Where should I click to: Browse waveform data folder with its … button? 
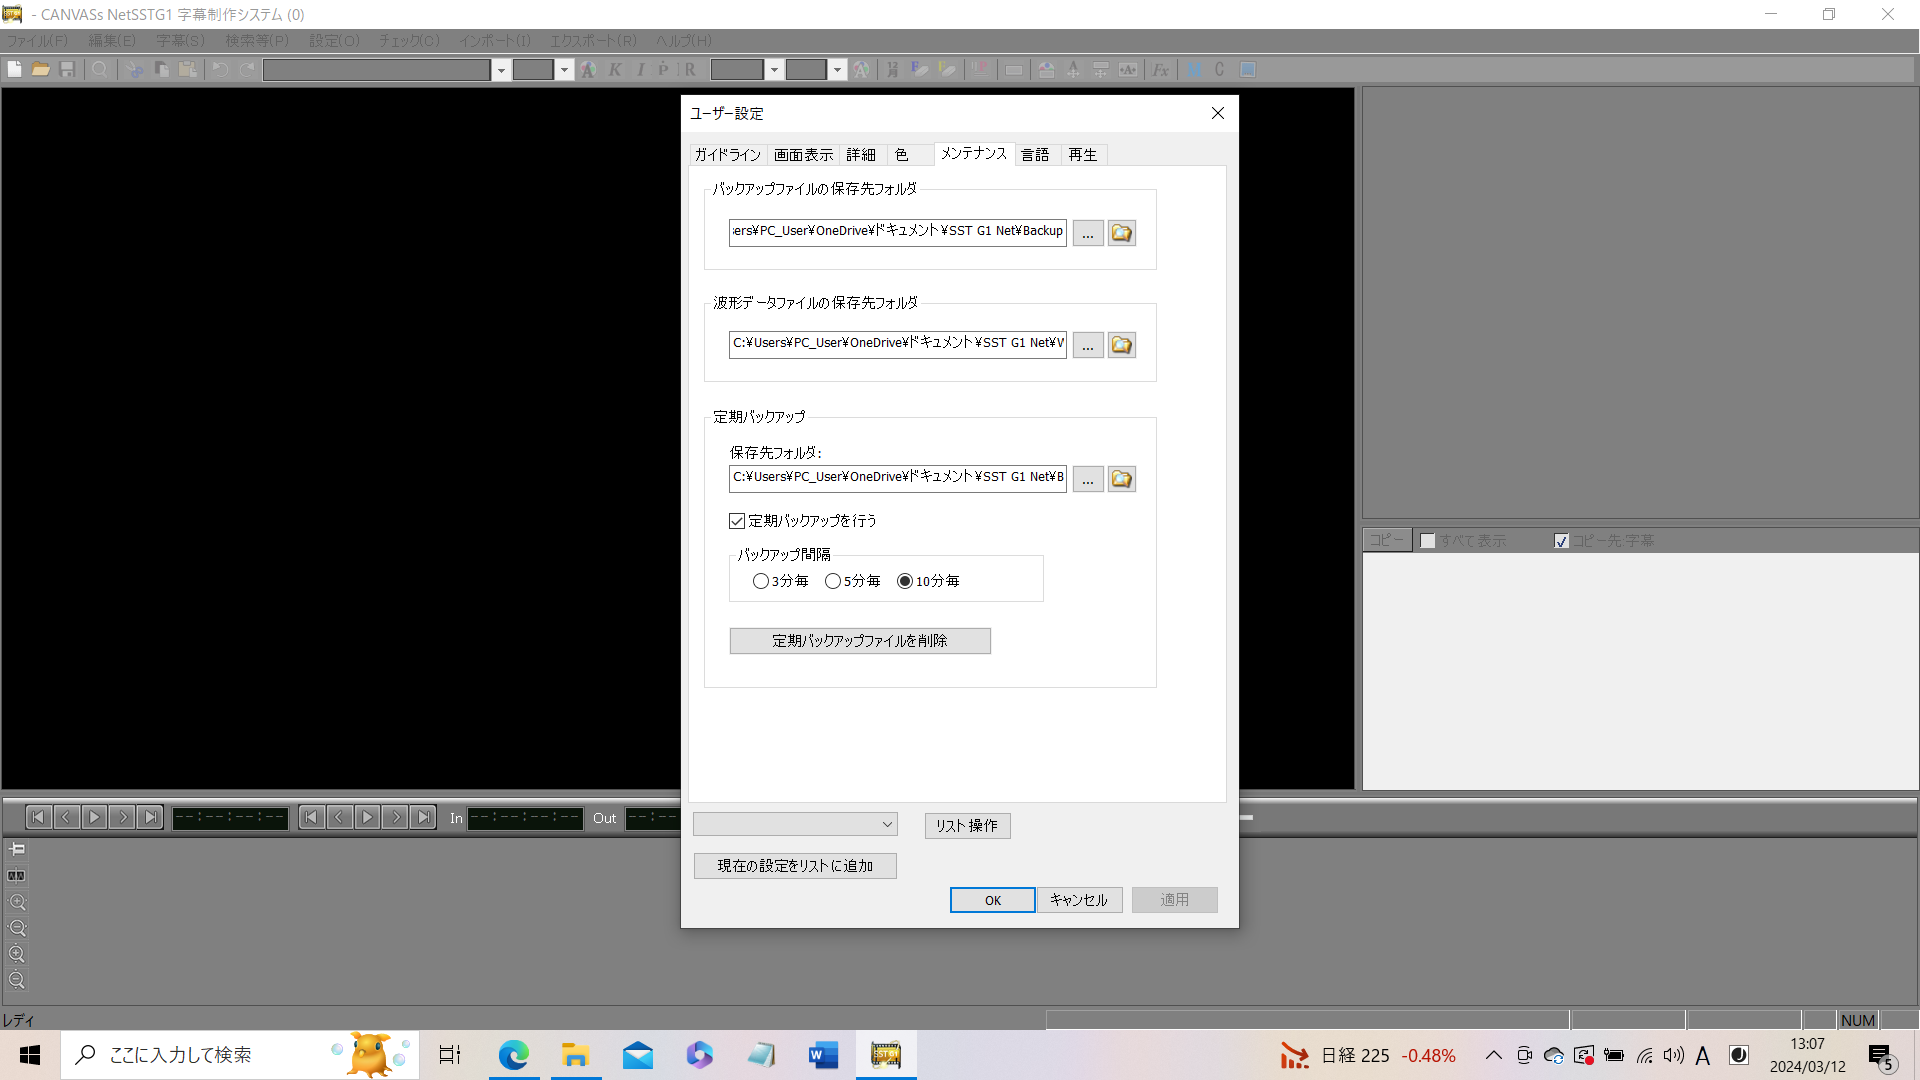[x=1088, y=345]
